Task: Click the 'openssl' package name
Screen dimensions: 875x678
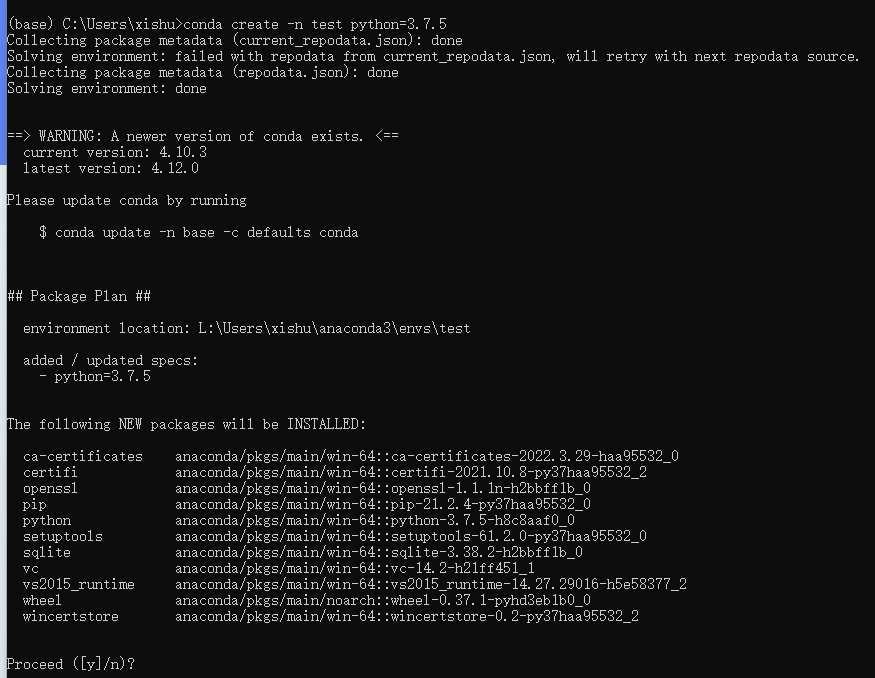Action: (x=50, y=488)
